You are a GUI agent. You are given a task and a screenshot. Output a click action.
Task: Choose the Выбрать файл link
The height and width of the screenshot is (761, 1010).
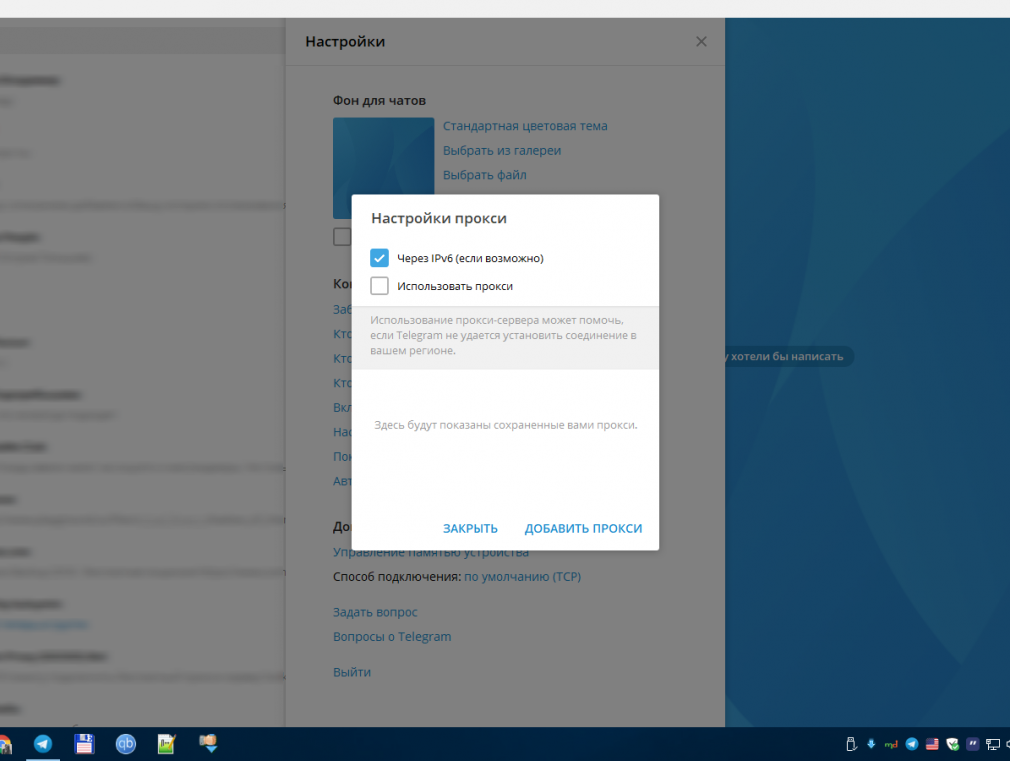click(x=484, y=175)
